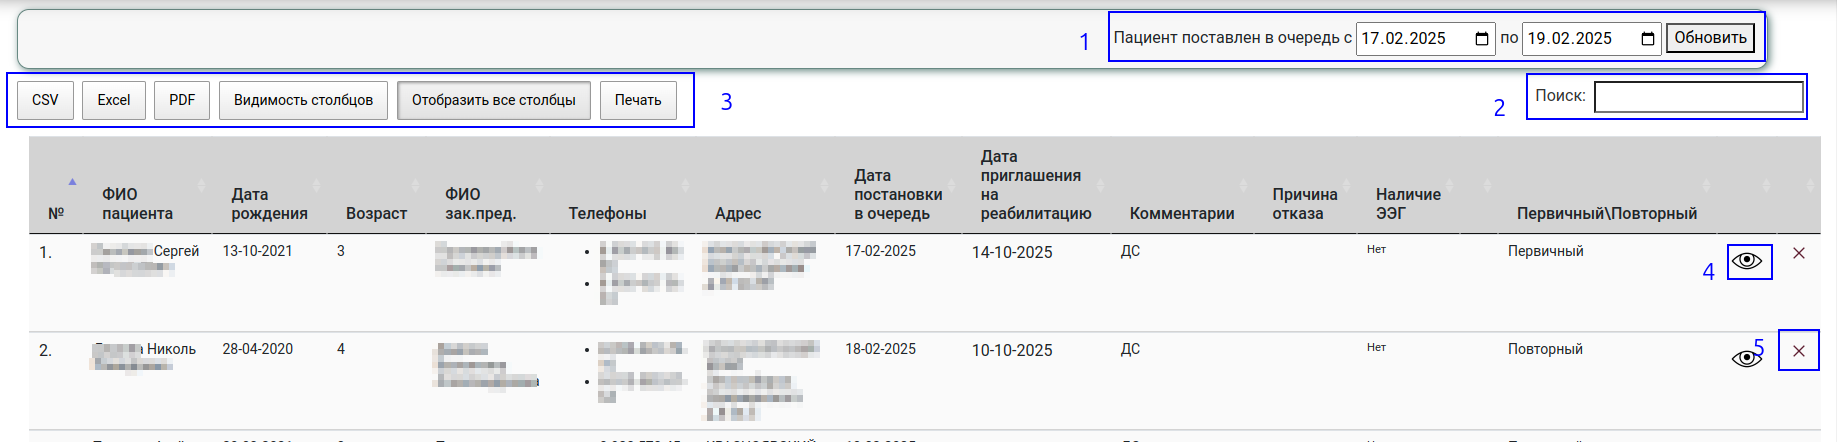Click Печать to print the table
This screenshot has height=442, width=1837.
[638, 100]
